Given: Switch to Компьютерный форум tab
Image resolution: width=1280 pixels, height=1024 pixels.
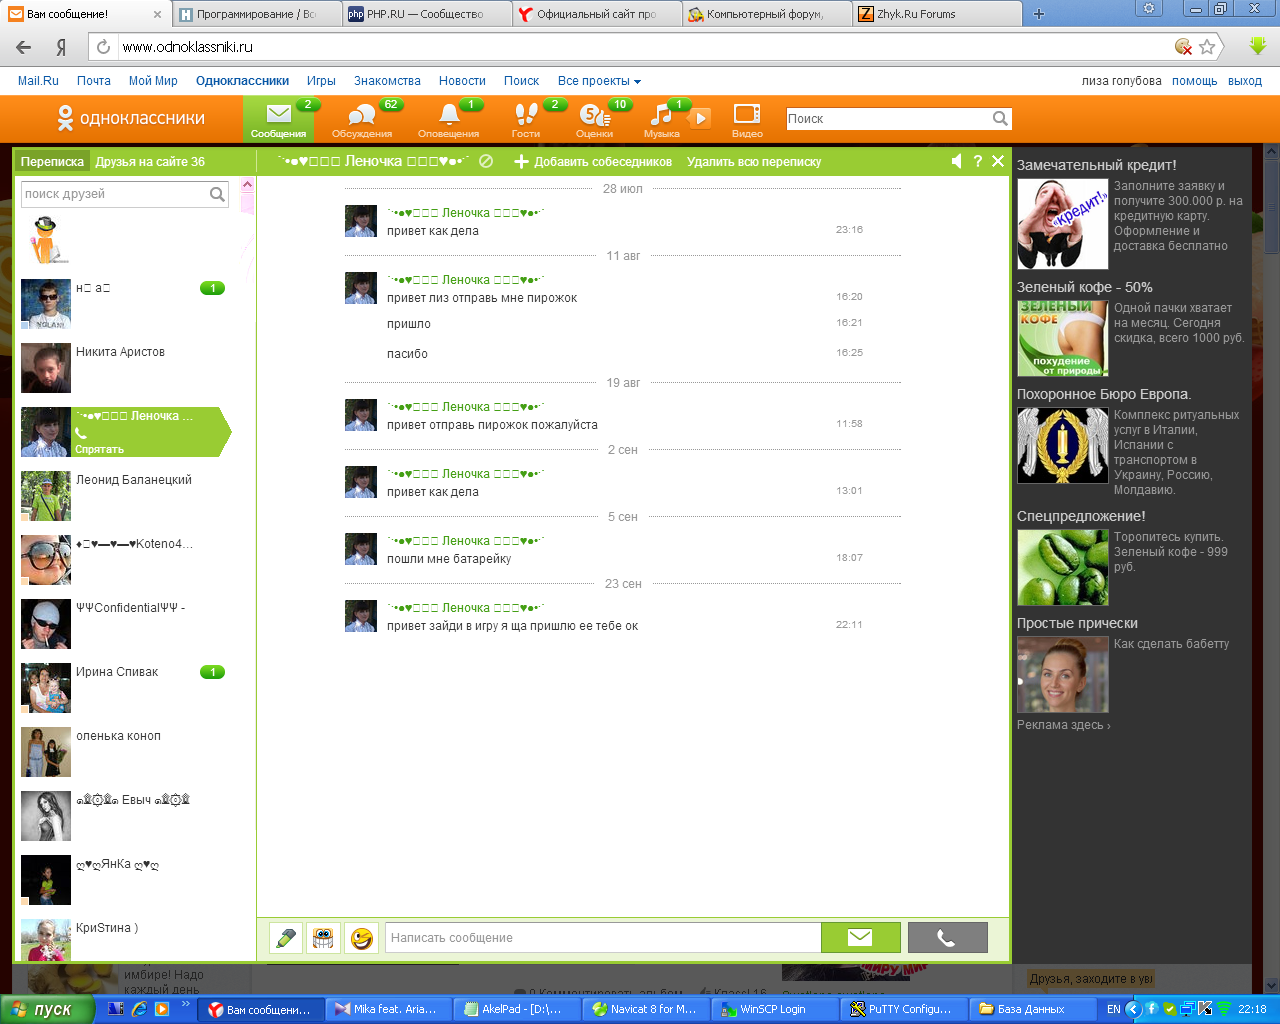Looking at the screenshot, I should click(767, 14).
